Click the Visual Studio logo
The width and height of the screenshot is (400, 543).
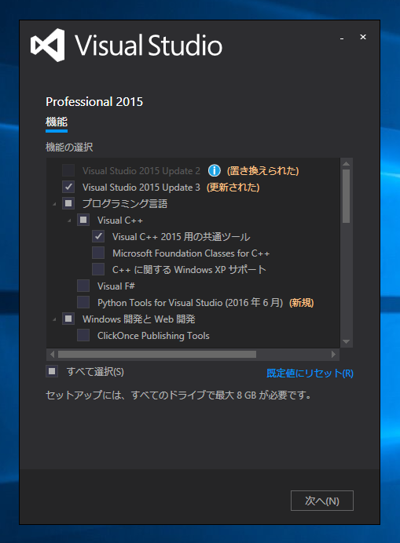[x=47, y=45]
